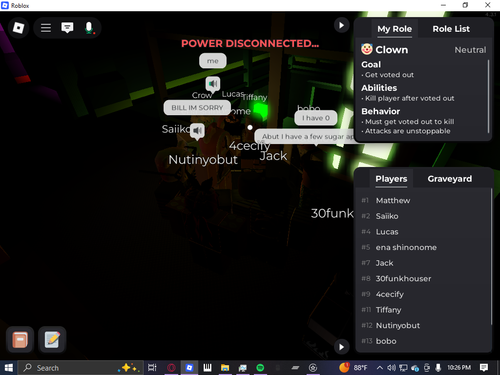Click the Roblox taskbar icon
This screenshot has width=500, height=375.
pyautogui.click(x=189, y=368)
